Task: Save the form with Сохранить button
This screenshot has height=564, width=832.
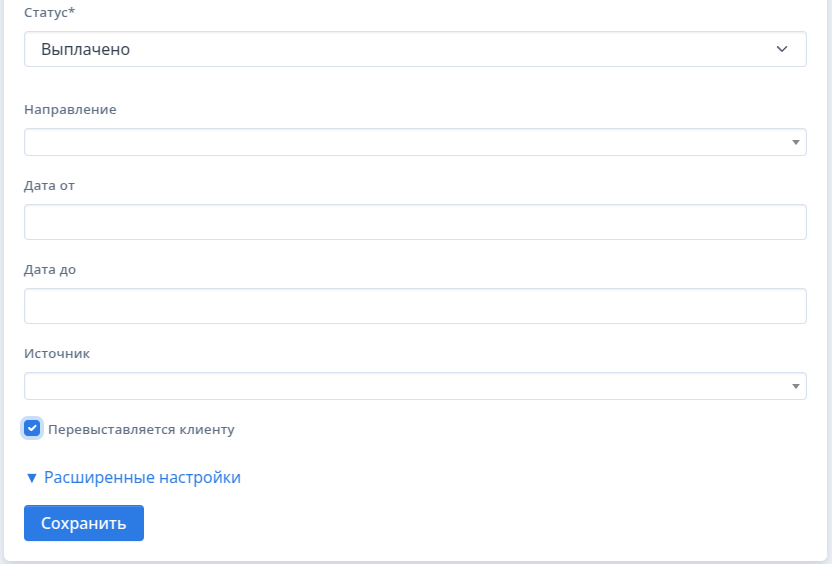Action: [84, 523]
